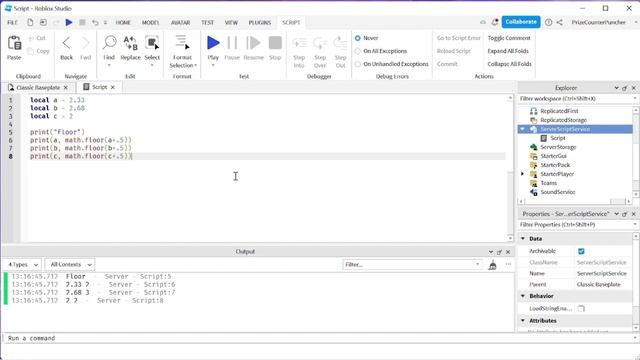This screenshot has width=640, height=360.
Task: Click the Collaborate button
Action: [521, 22]
